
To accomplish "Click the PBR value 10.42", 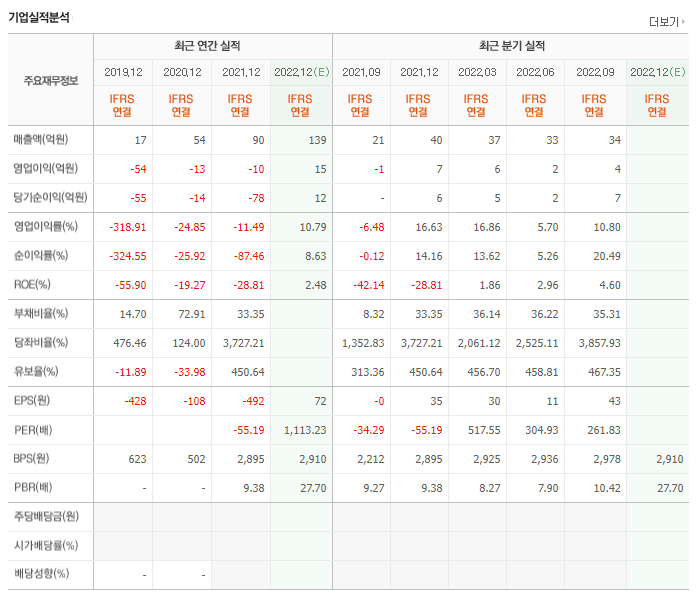I will (x=607, y=488).
